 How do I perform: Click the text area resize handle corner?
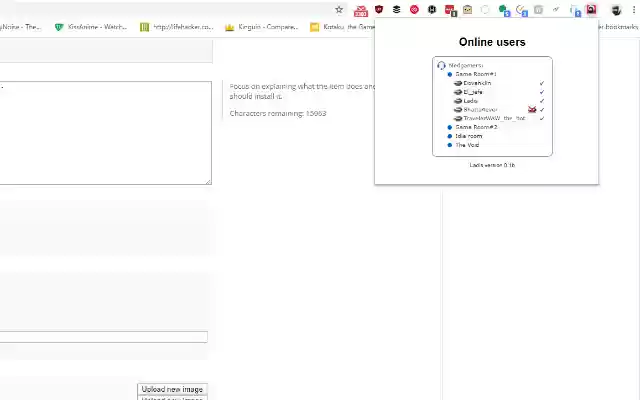coord(209,182)
